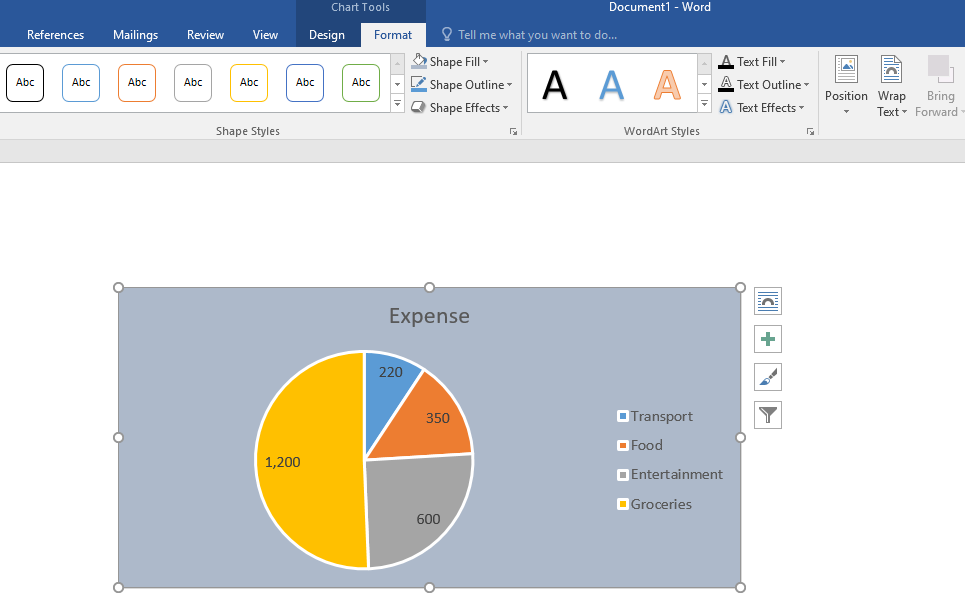Apply the dark blue outline Abc style

[305, 82]
